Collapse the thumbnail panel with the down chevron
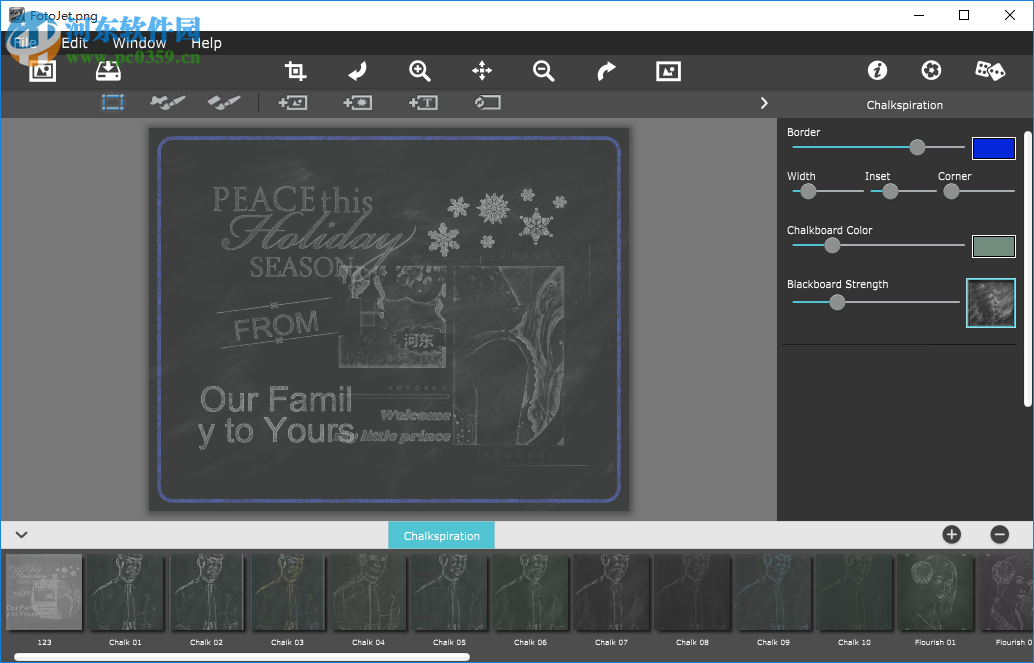 click(21, 535)
